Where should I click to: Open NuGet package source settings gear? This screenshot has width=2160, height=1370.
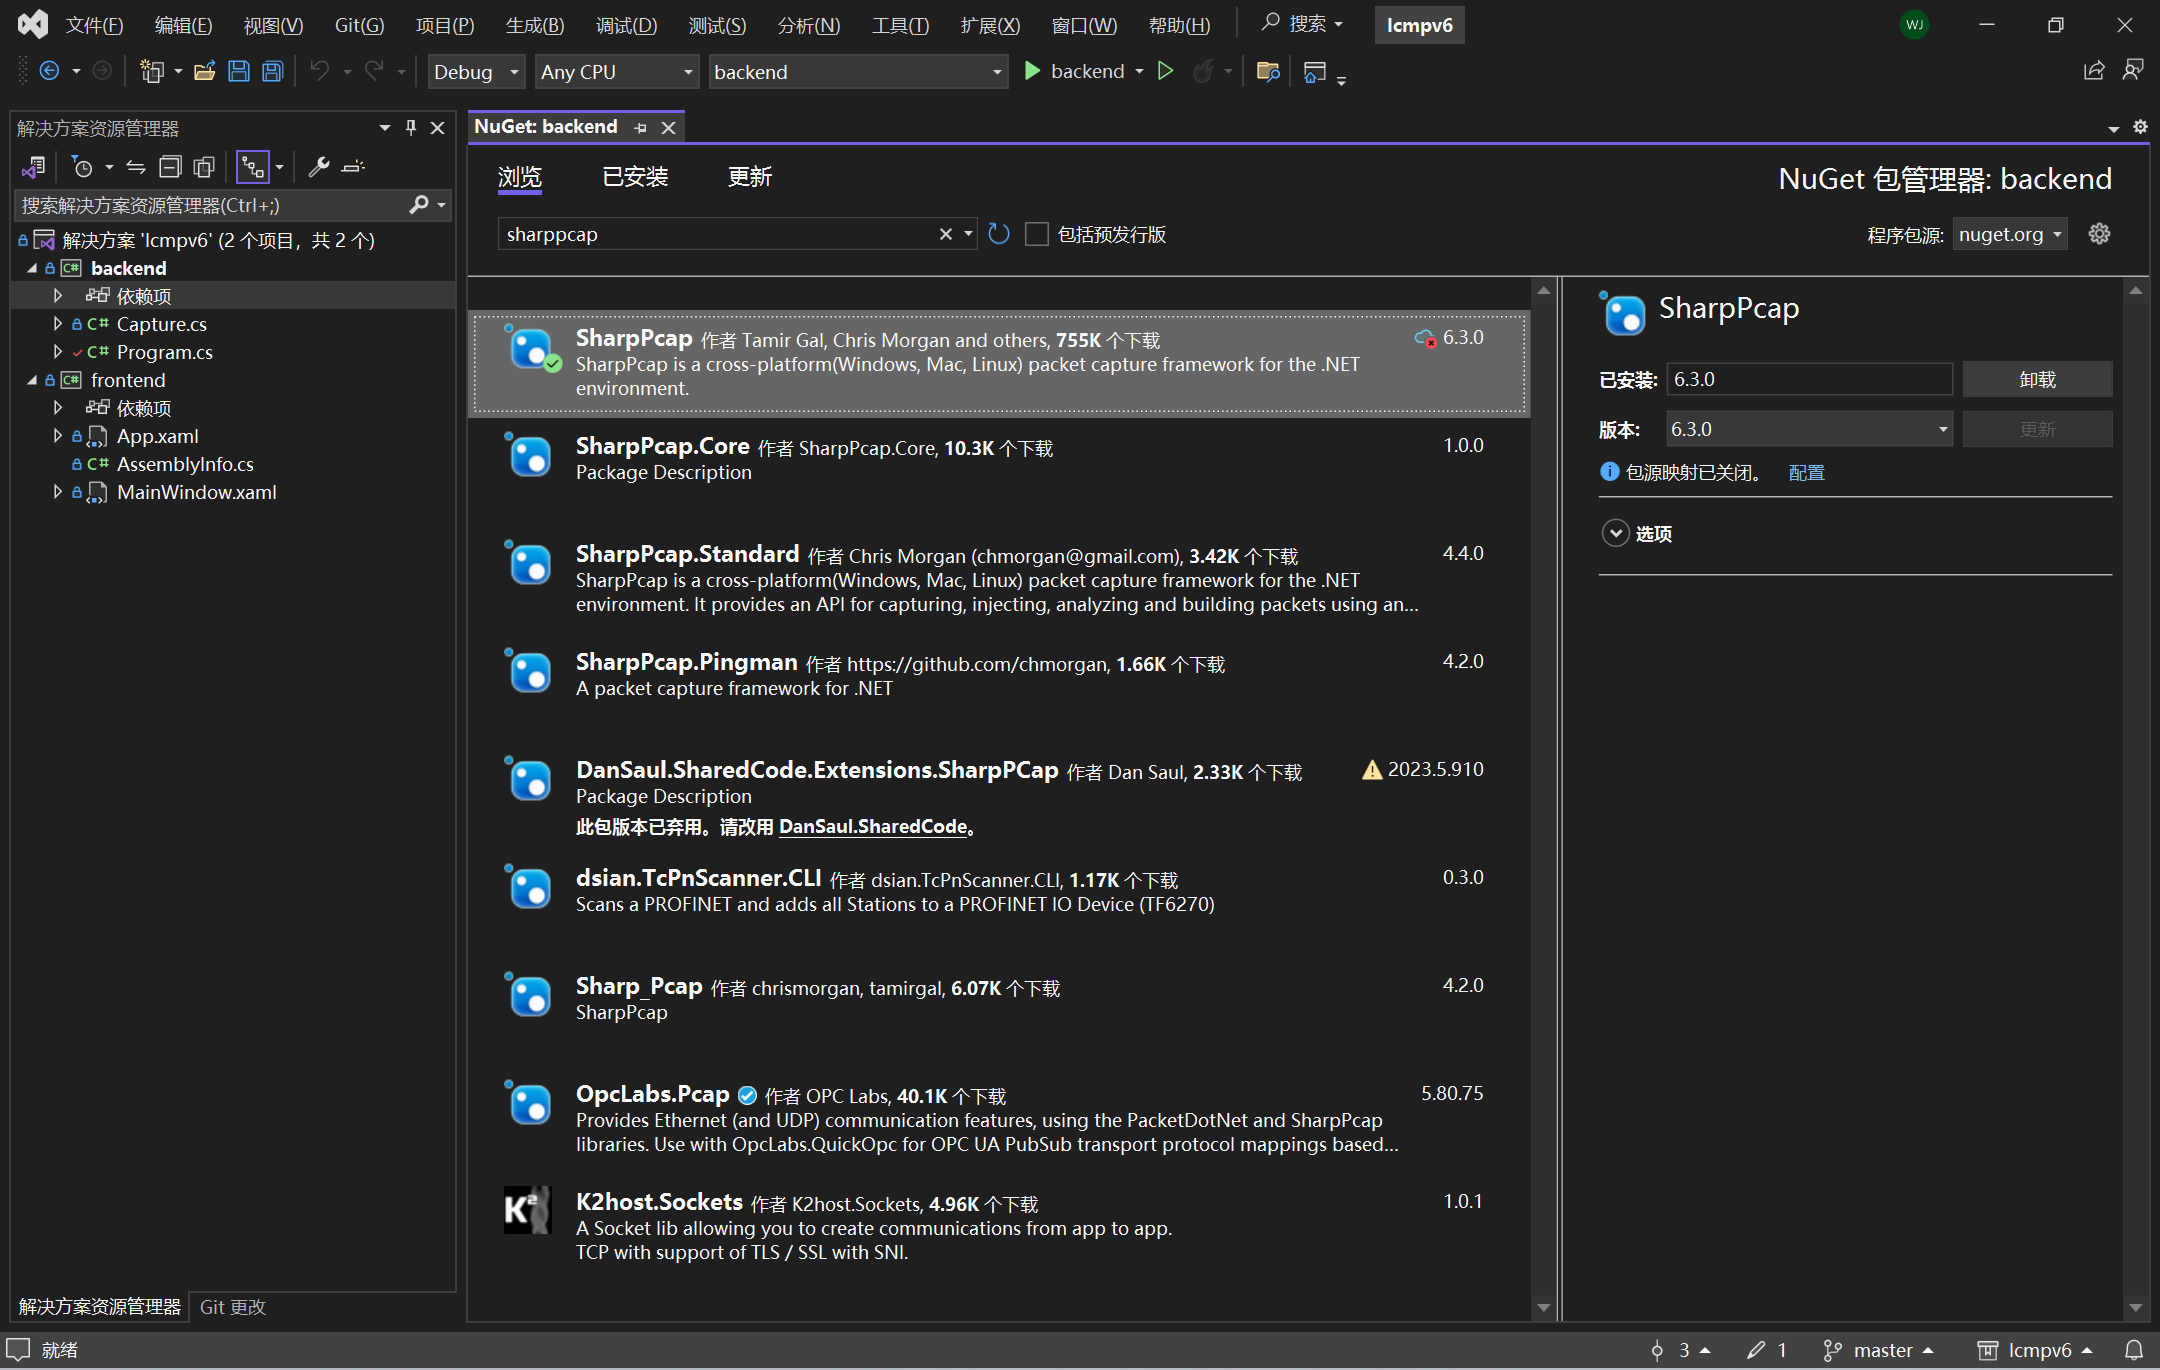point(2099,234)
